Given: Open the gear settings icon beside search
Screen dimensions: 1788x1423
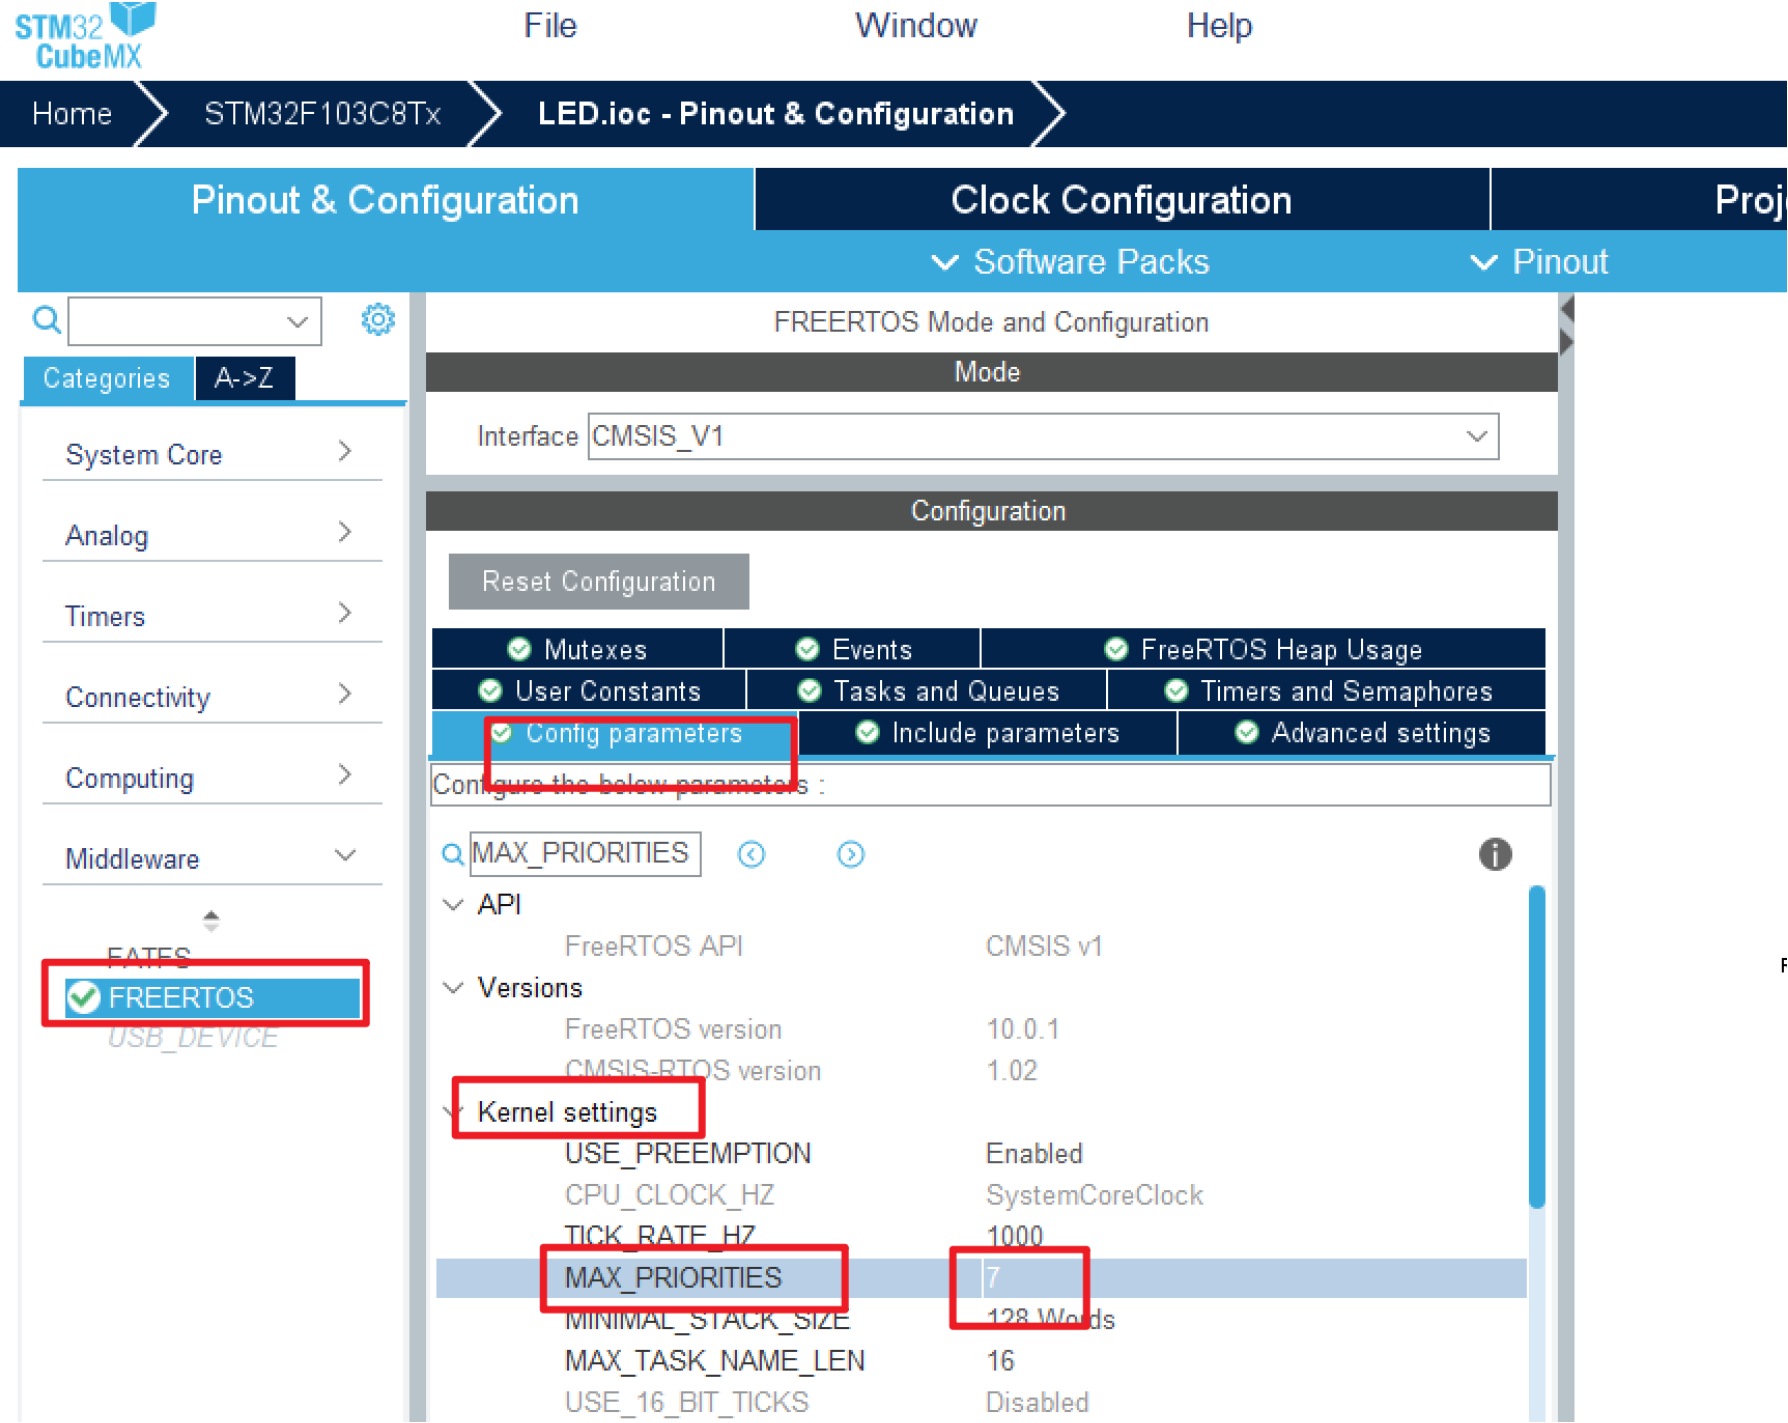Looking at the screenshot, I should pyautogui.click(x=377, y=320).
